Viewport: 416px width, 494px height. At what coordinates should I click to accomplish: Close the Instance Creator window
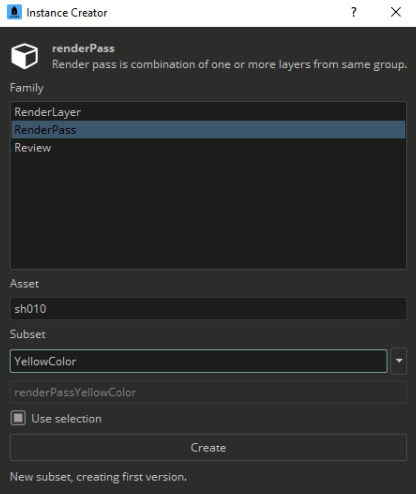[396, 12]
